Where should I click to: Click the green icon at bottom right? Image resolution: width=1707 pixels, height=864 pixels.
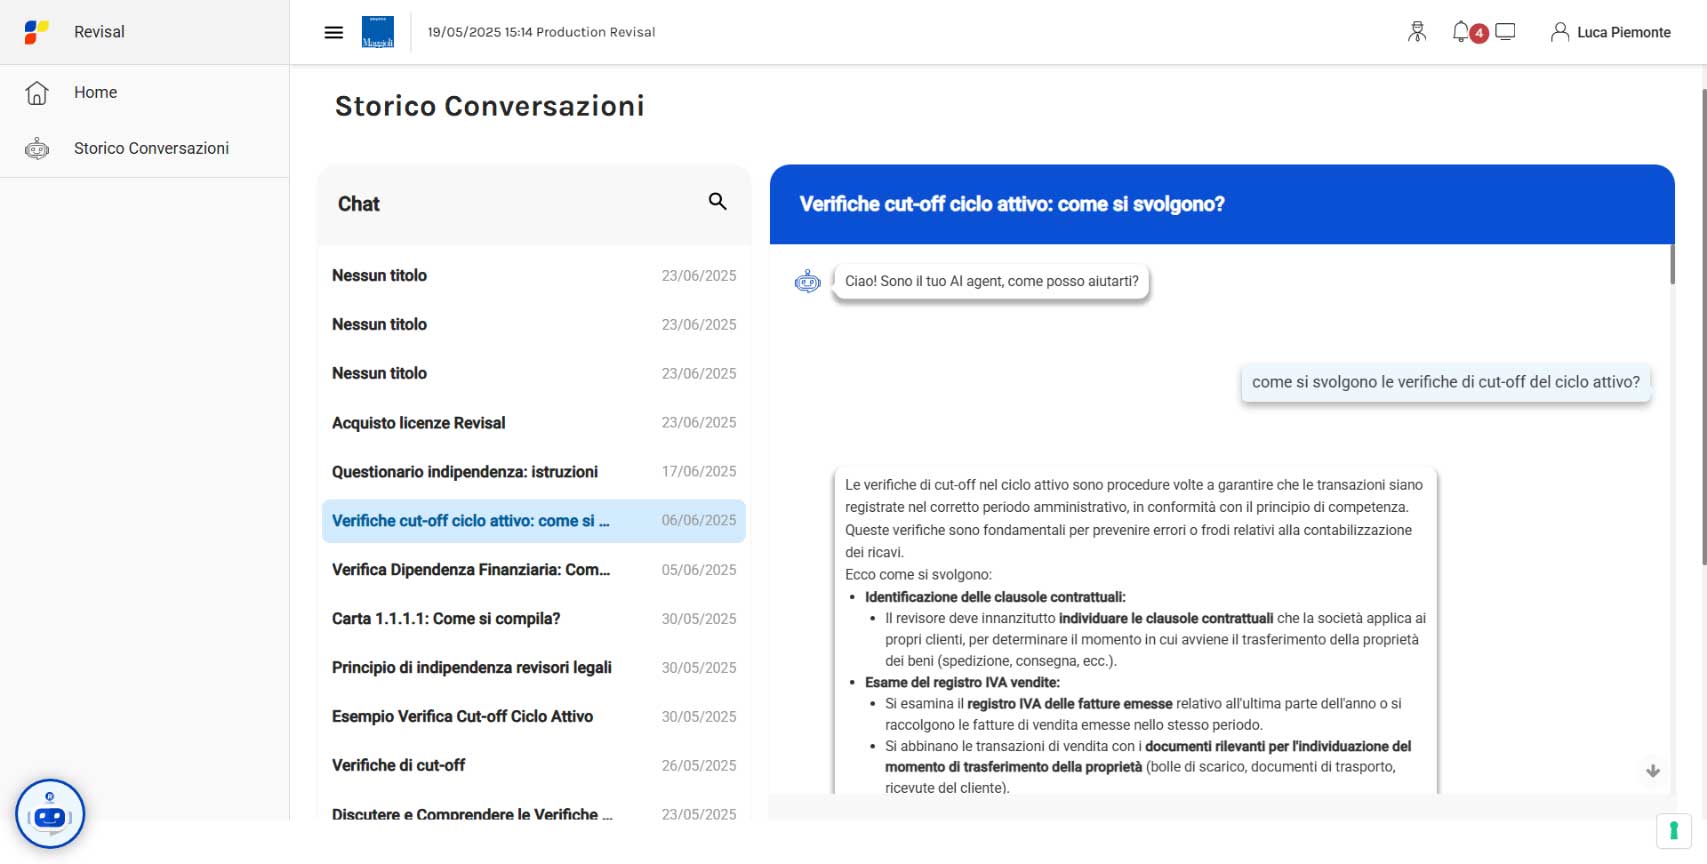click(x=1673, y=831)
